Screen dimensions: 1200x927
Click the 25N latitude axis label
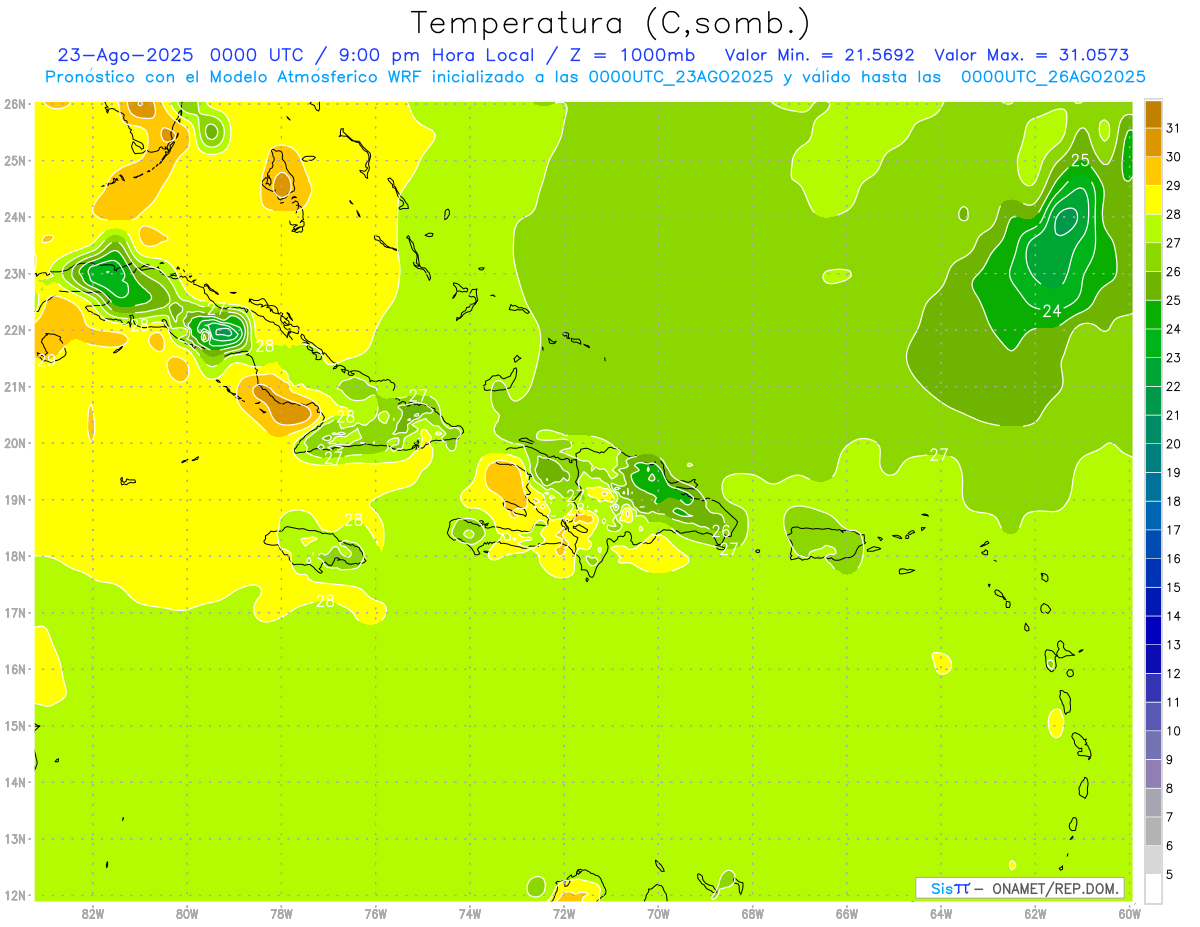[x=15, y=160]
